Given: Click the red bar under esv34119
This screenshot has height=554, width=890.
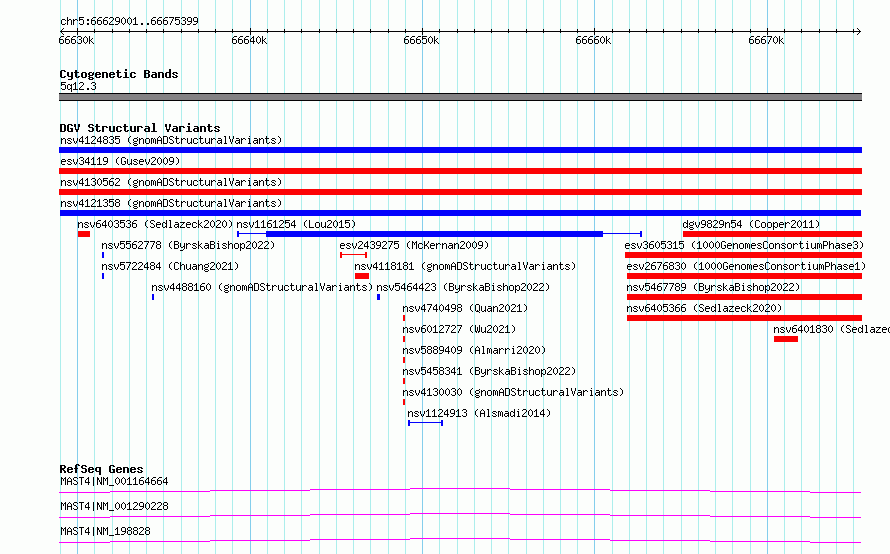Looking at the screenshot, I should 460,171.
